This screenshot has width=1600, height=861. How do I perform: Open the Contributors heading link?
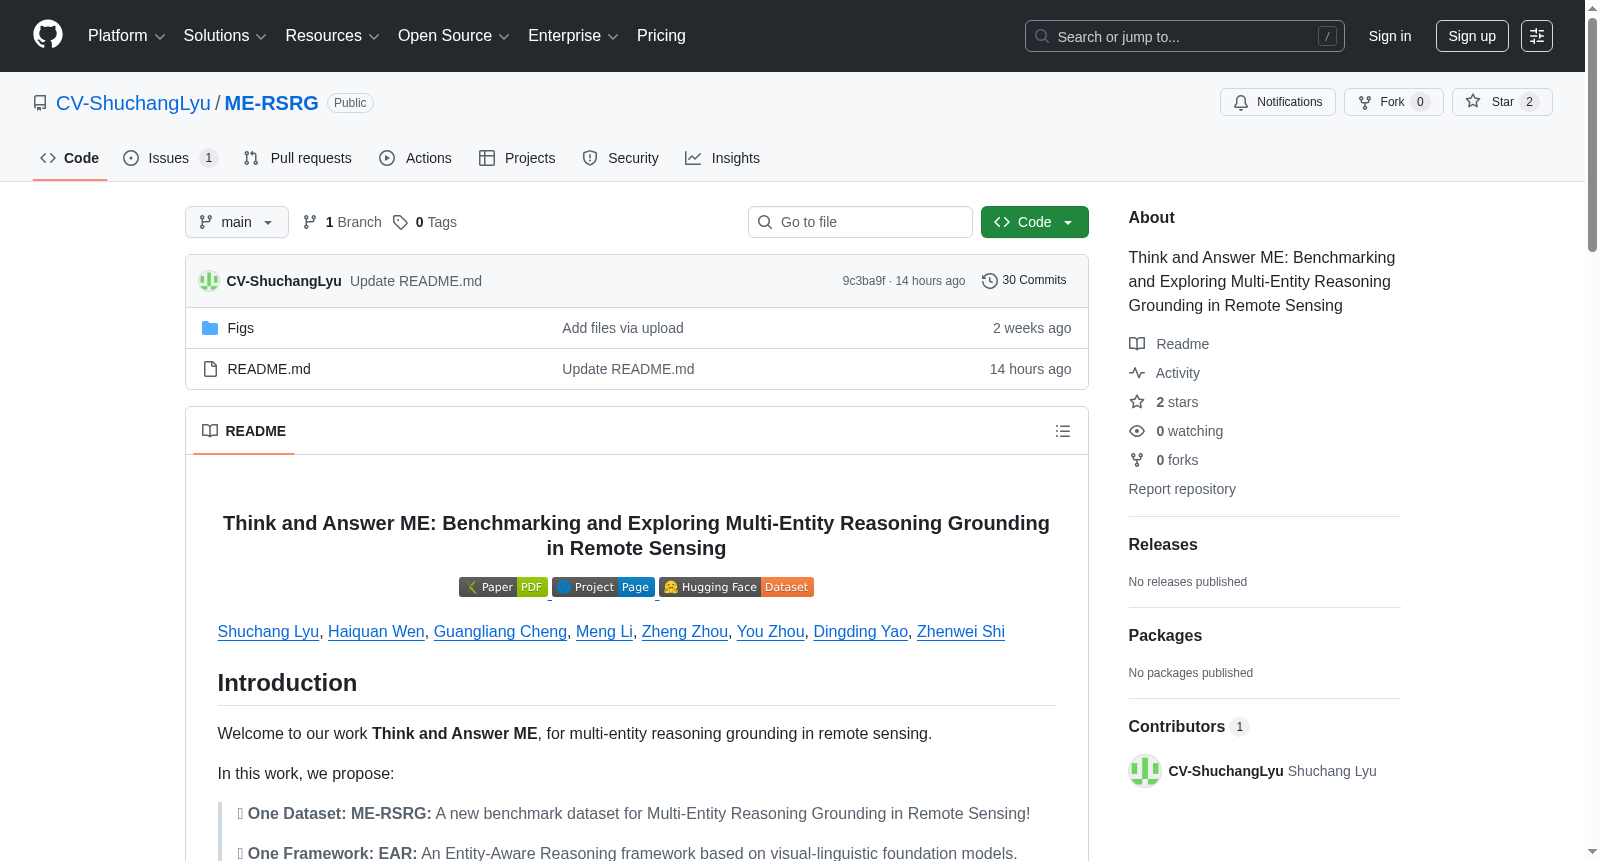1189,726
